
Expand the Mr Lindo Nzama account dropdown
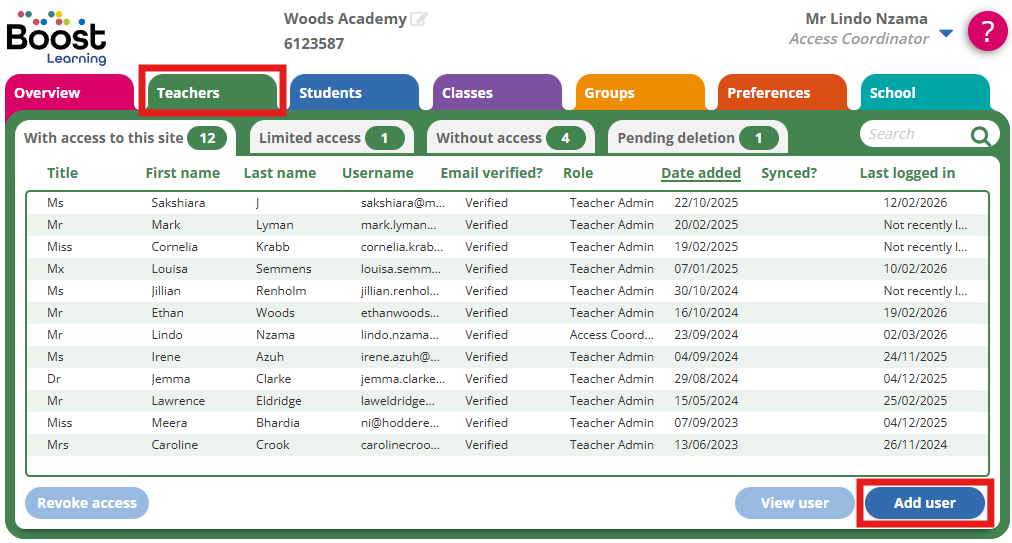pos(946,35)
